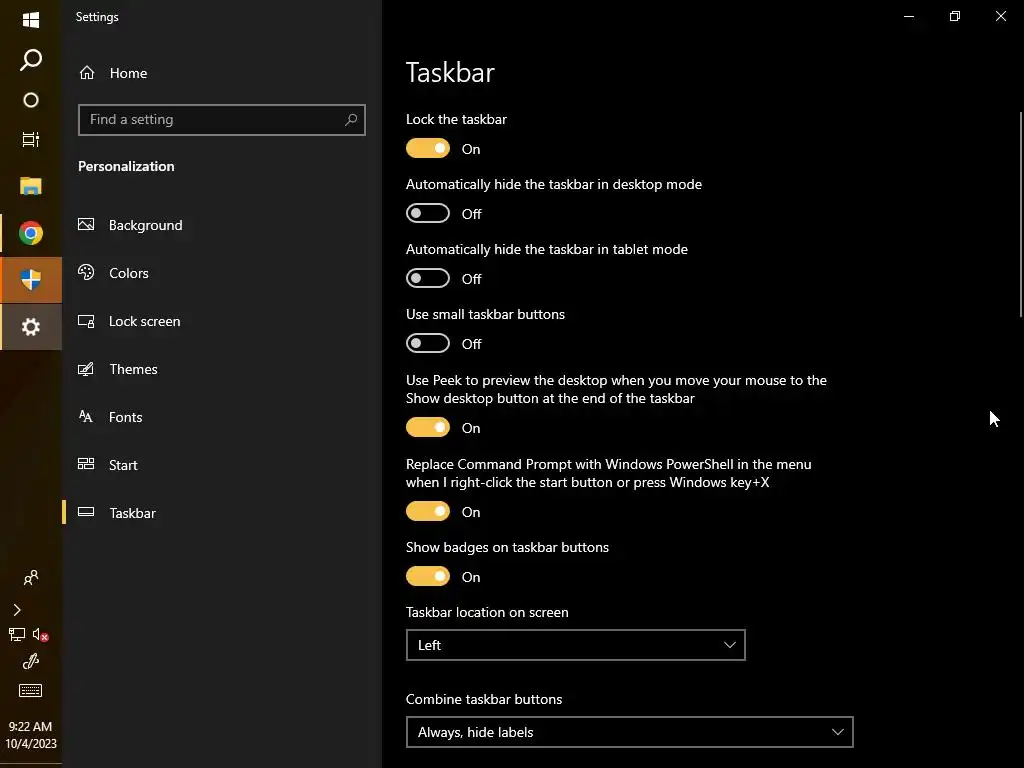The height and width of the screenshot is (768, 1024).
Task: Click the Windows Security shield icon
Action: (x=31, y=280)
